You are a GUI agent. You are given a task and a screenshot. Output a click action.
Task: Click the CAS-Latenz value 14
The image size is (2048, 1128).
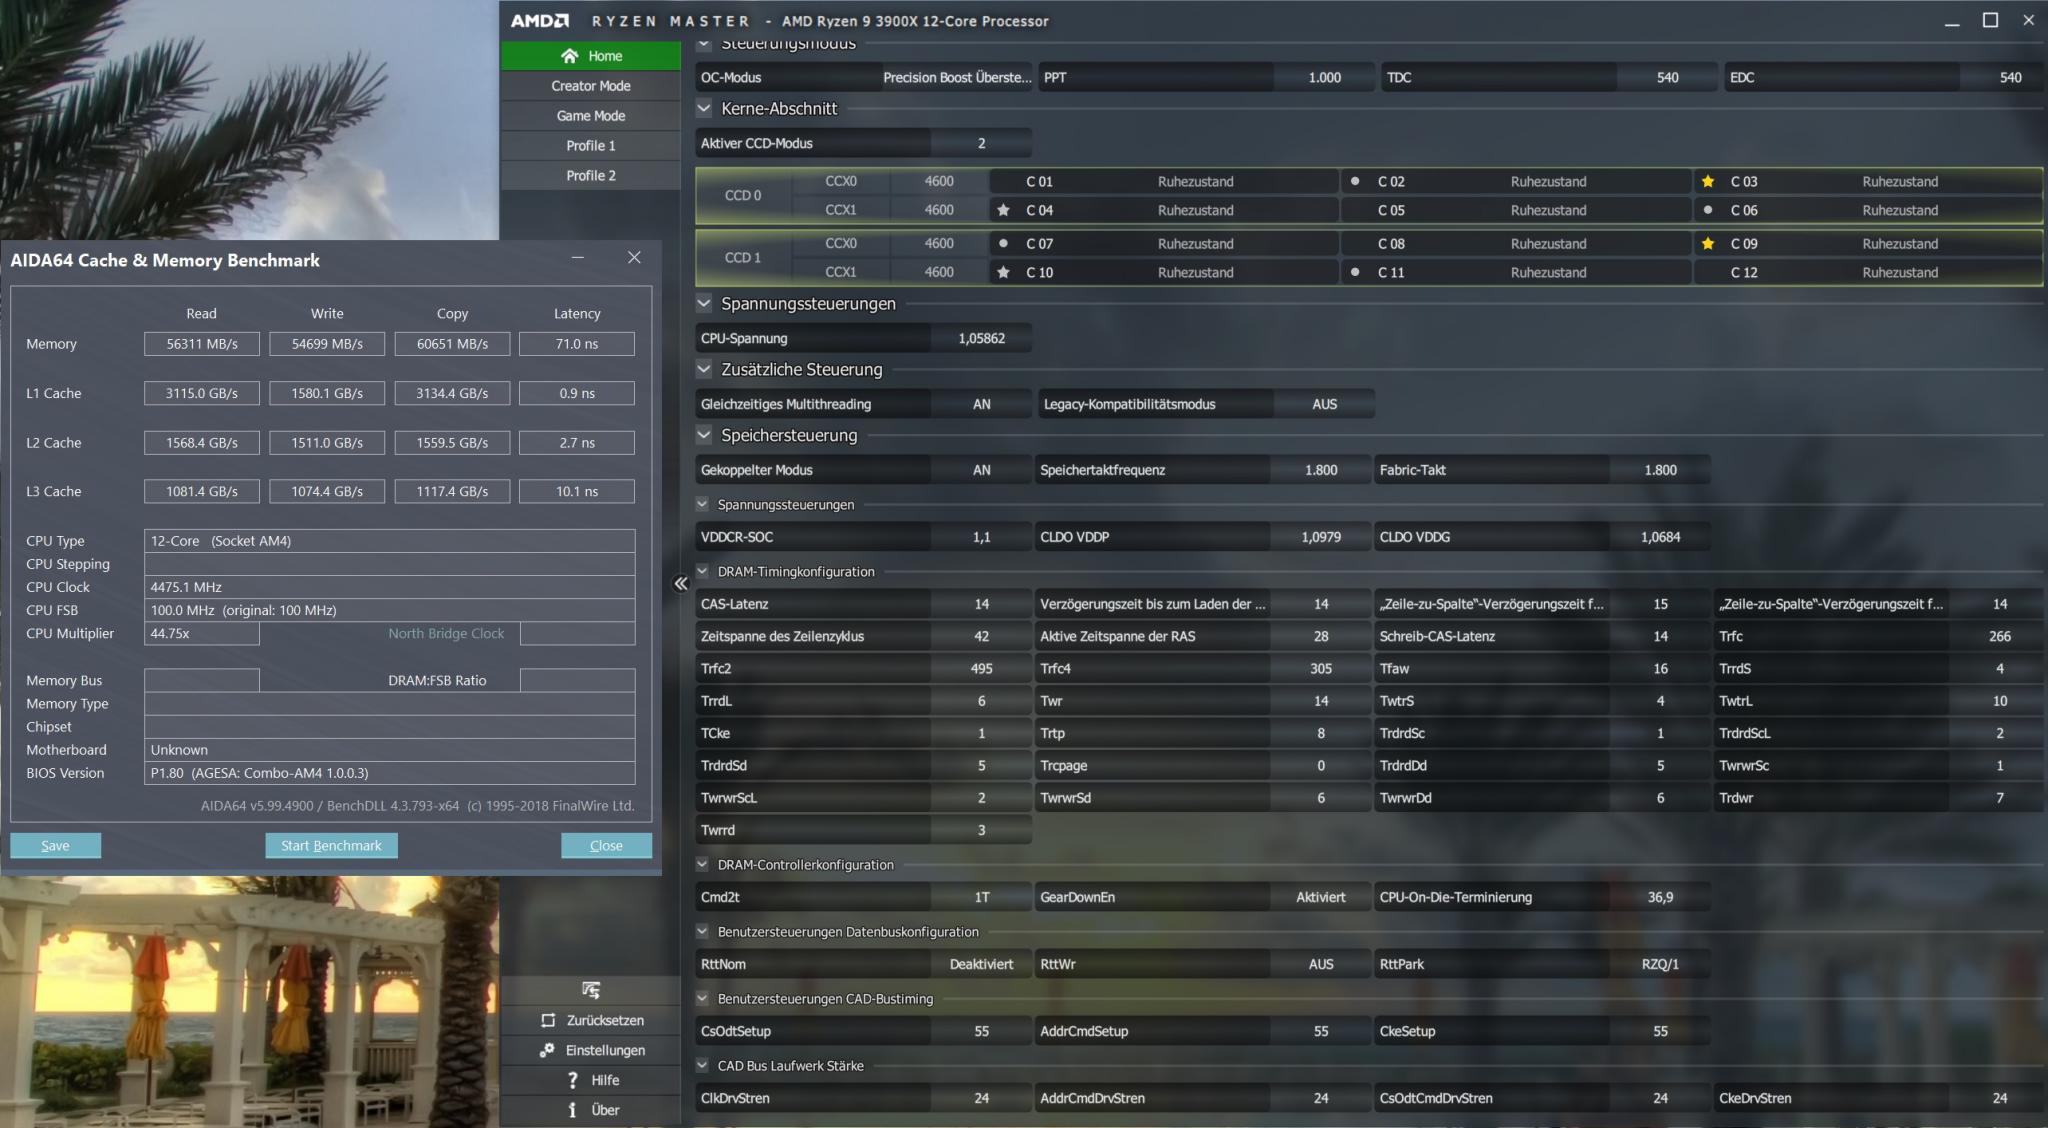pyautogui.click(x=982, y=604)
